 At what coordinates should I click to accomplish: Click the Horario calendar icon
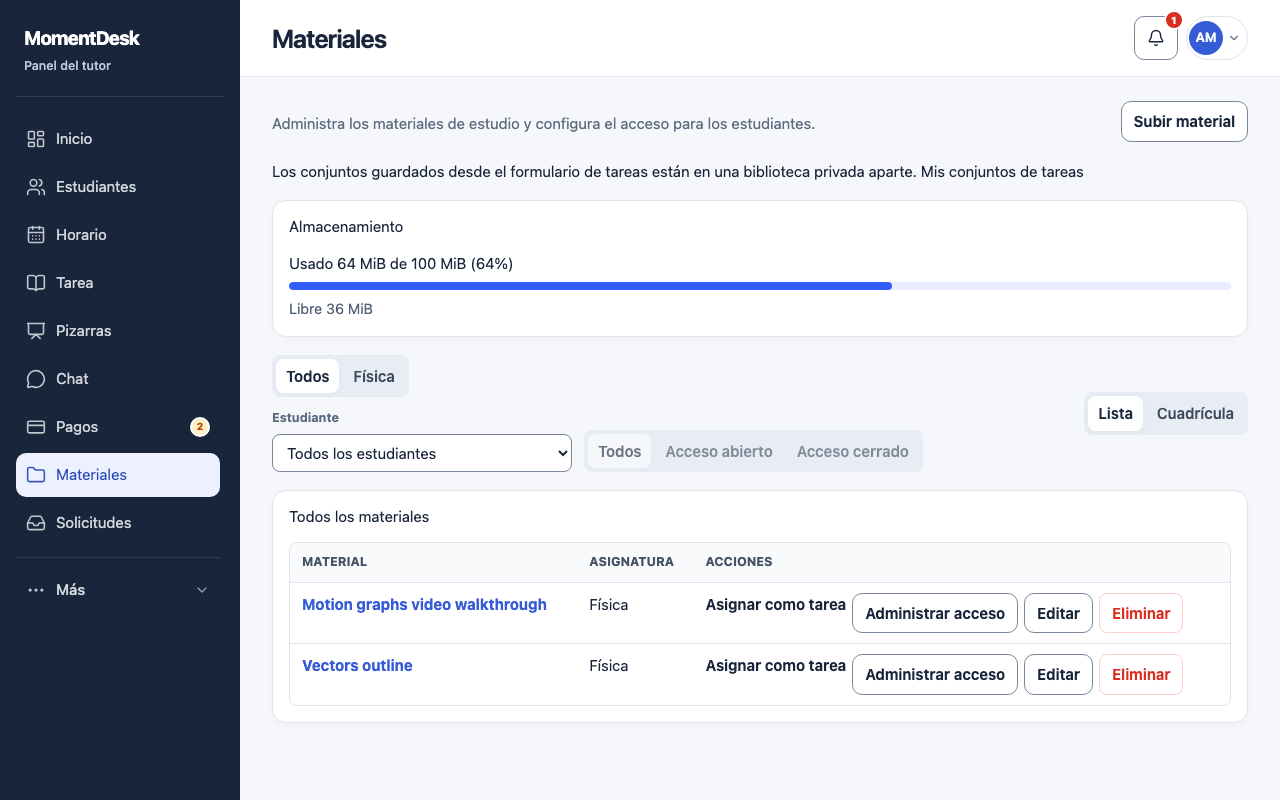(x=36, y=235)
